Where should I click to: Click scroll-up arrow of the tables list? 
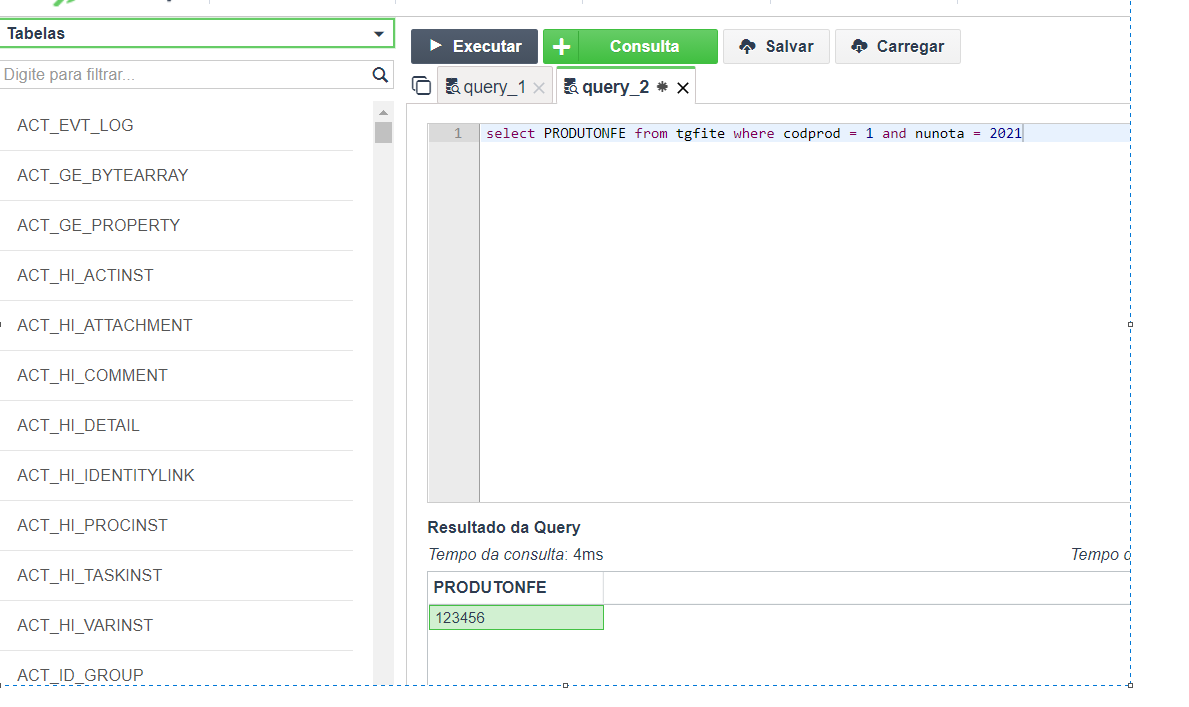coord(383,112)
